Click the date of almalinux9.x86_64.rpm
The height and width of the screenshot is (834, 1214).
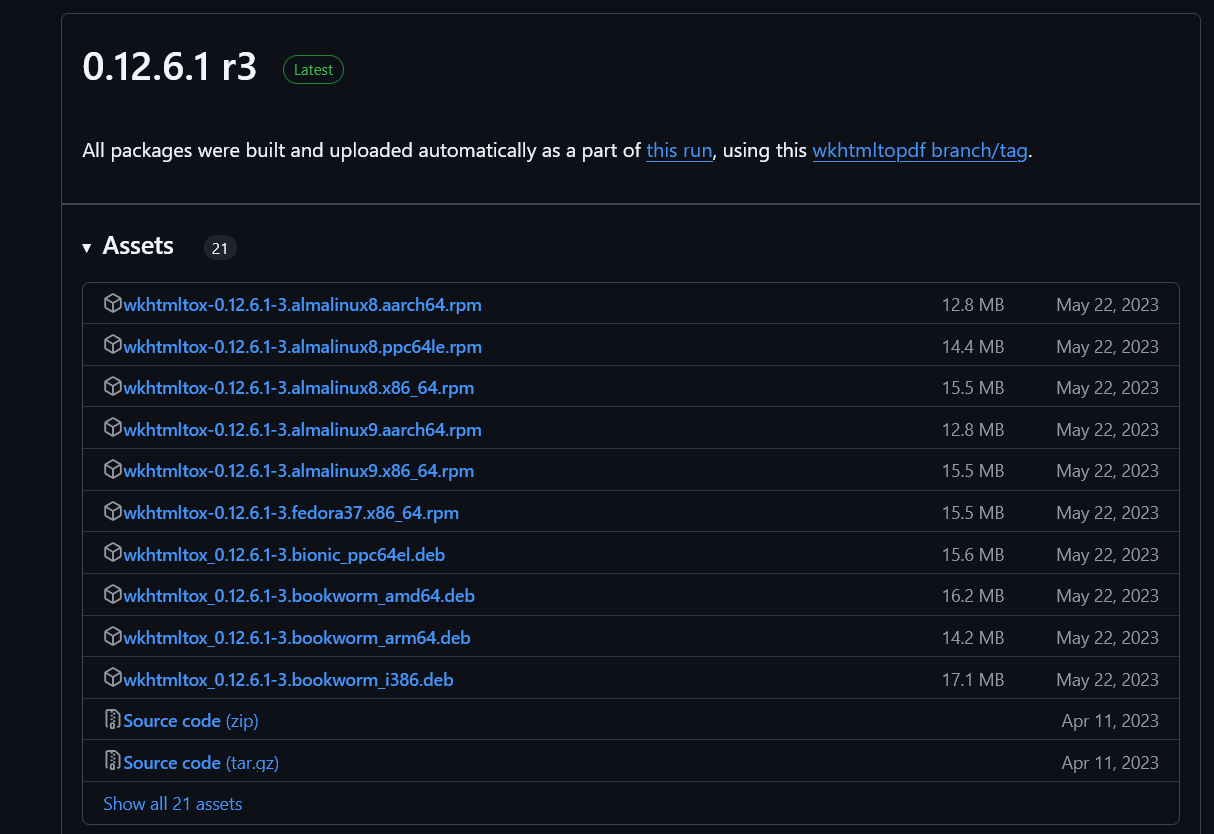coord(1108,471)
